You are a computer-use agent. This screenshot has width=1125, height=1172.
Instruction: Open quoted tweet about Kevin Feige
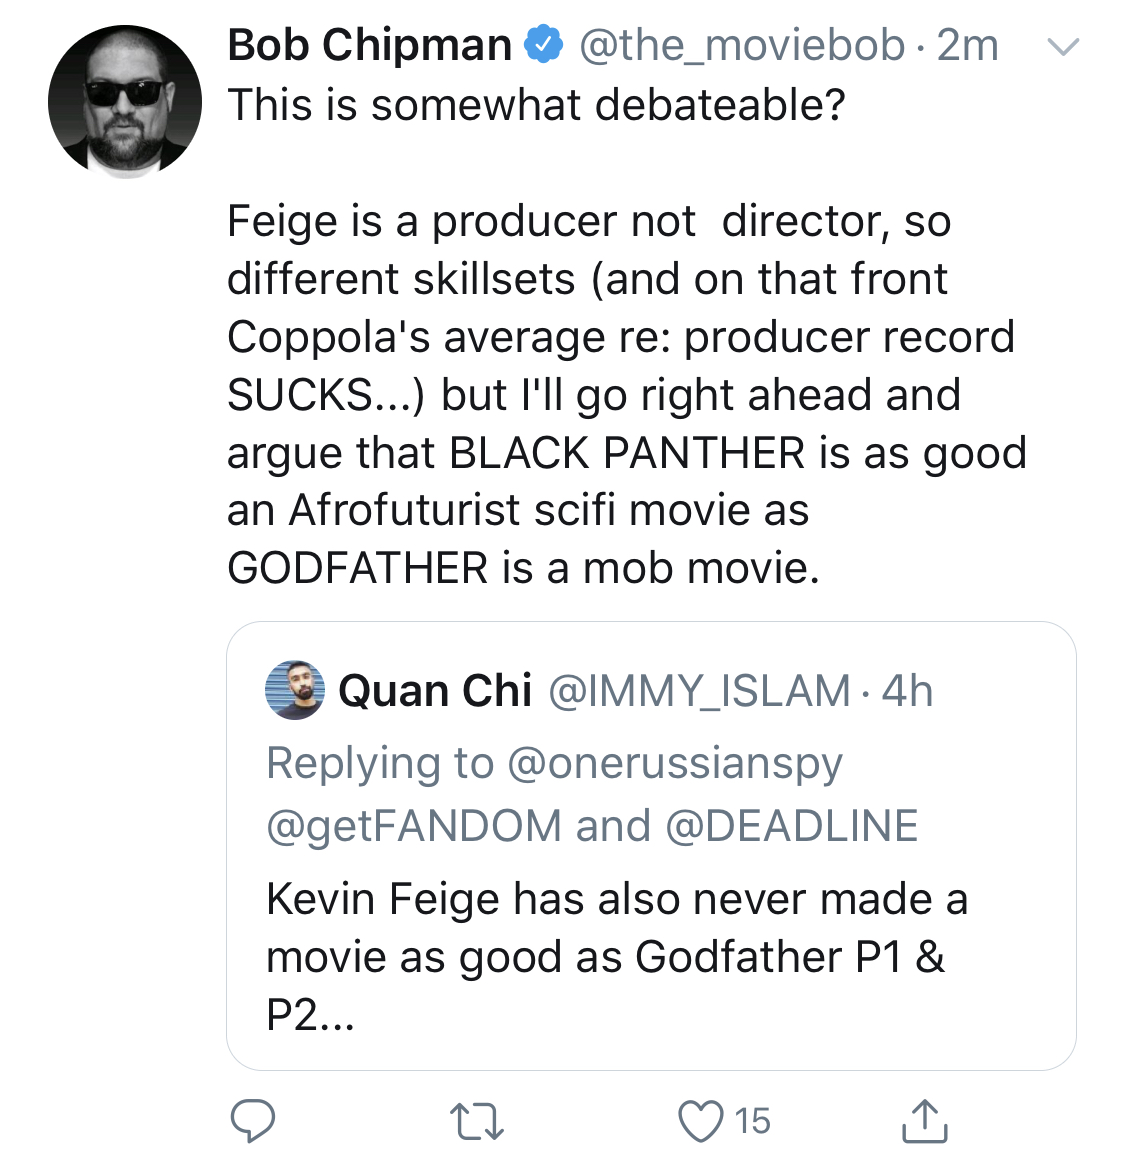(x=651, y=845)
